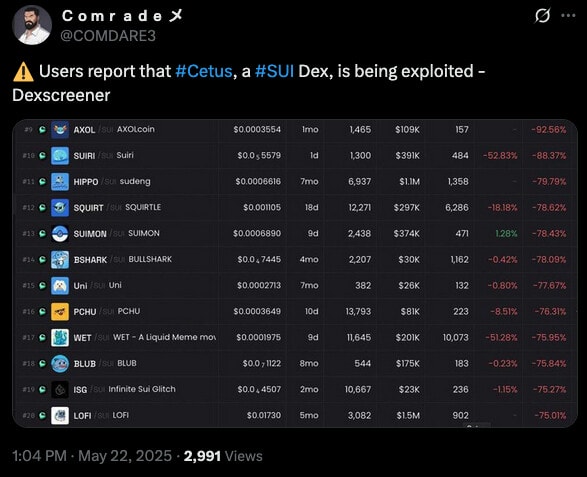
Task: Open the tweet timestamp 1:04 PM May 22, 2025
Action: click(92, 456)
